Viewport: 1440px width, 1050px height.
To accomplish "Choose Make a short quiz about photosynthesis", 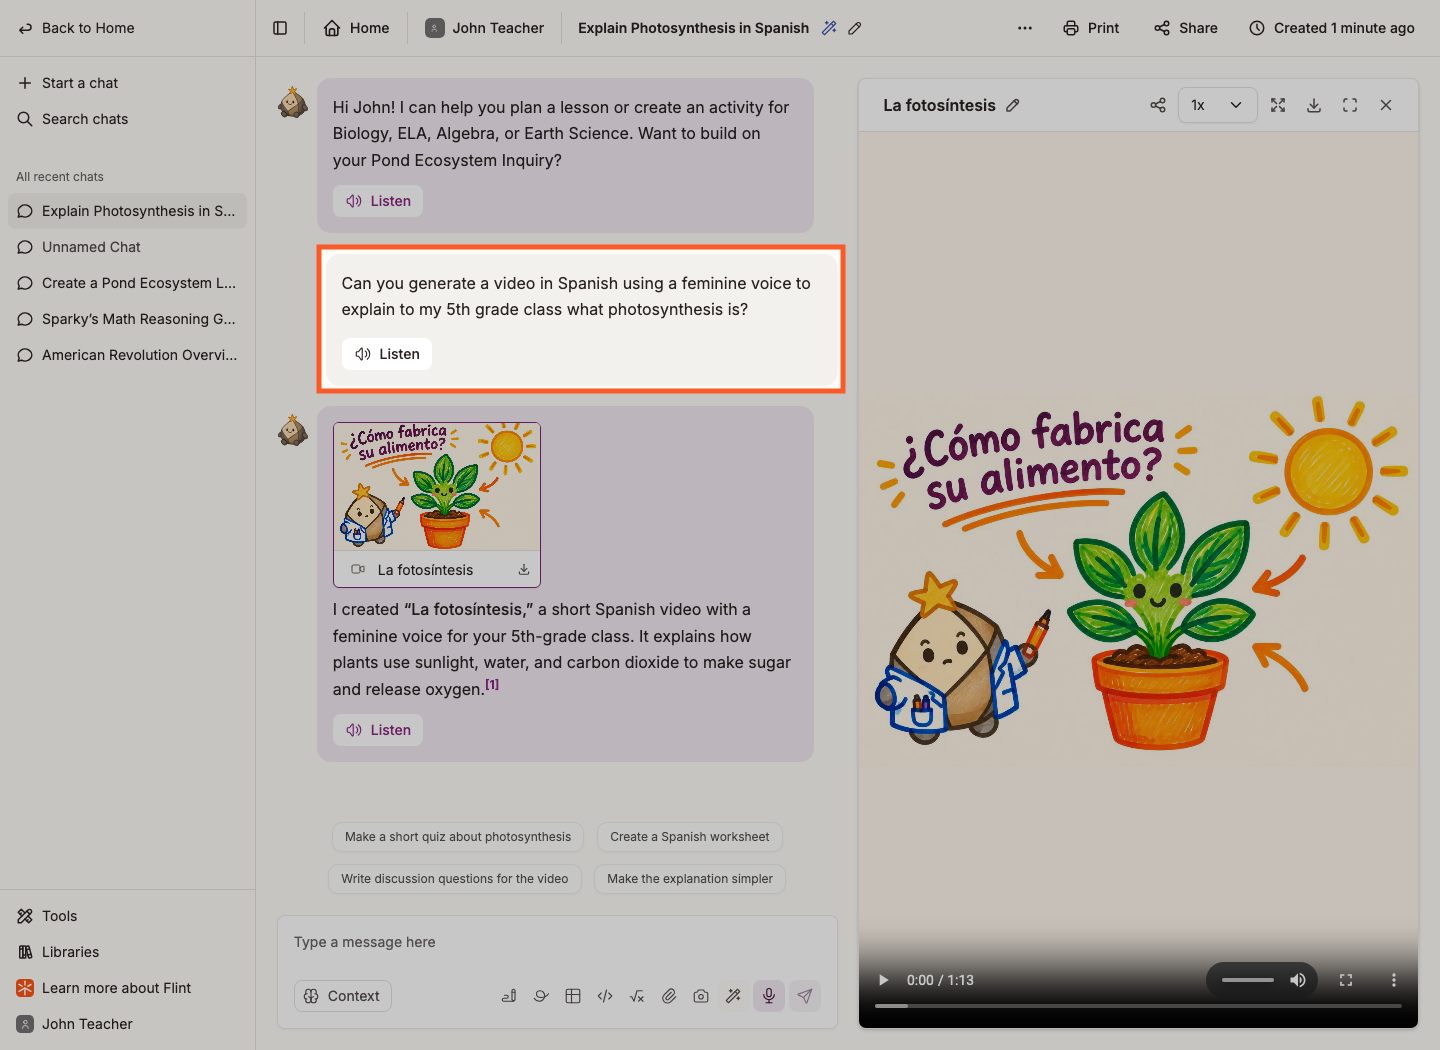I will (x=458, y=837).
